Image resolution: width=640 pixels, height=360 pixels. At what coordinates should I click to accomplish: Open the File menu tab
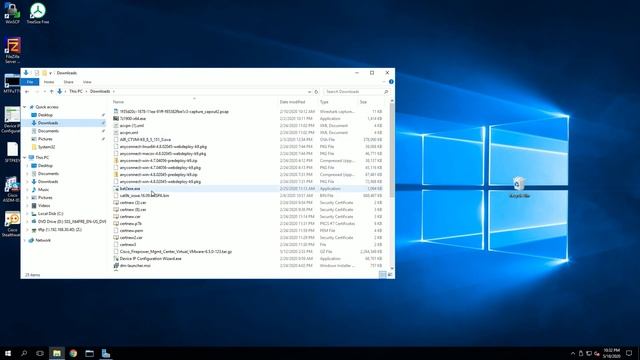click(x=30, y=82)
